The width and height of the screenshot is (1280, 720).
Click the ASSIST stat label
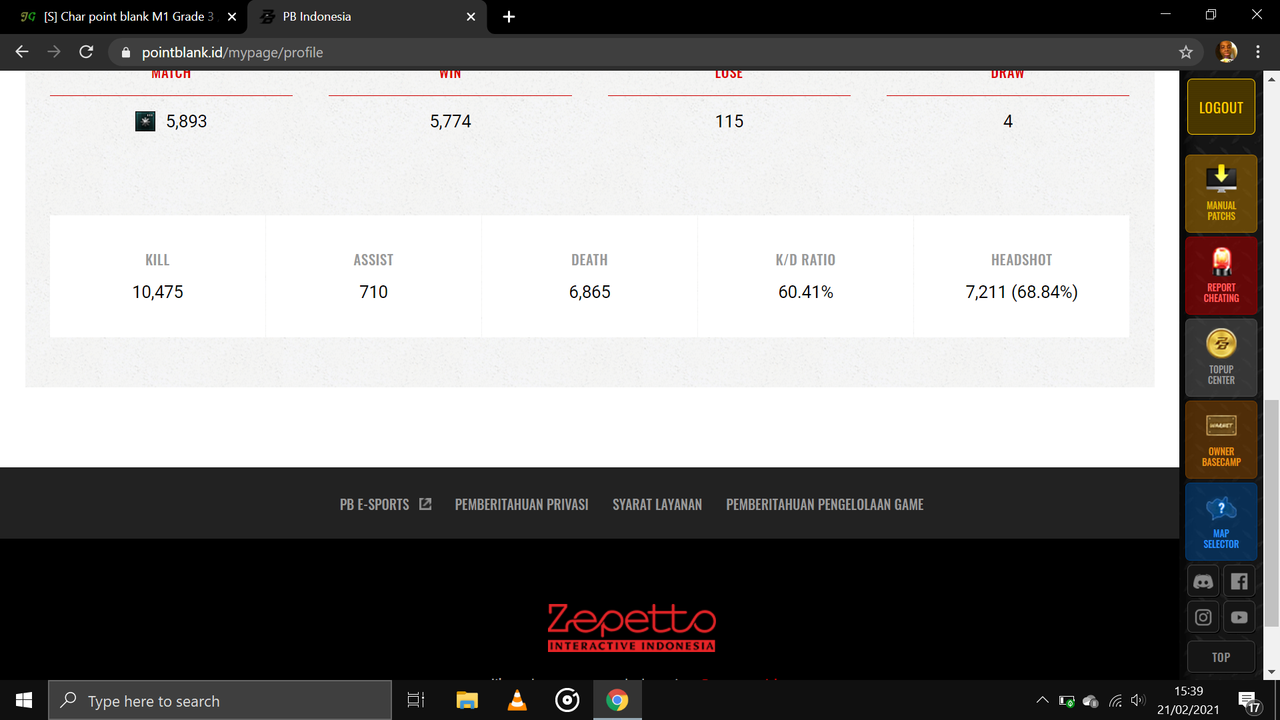click(374, 260)
